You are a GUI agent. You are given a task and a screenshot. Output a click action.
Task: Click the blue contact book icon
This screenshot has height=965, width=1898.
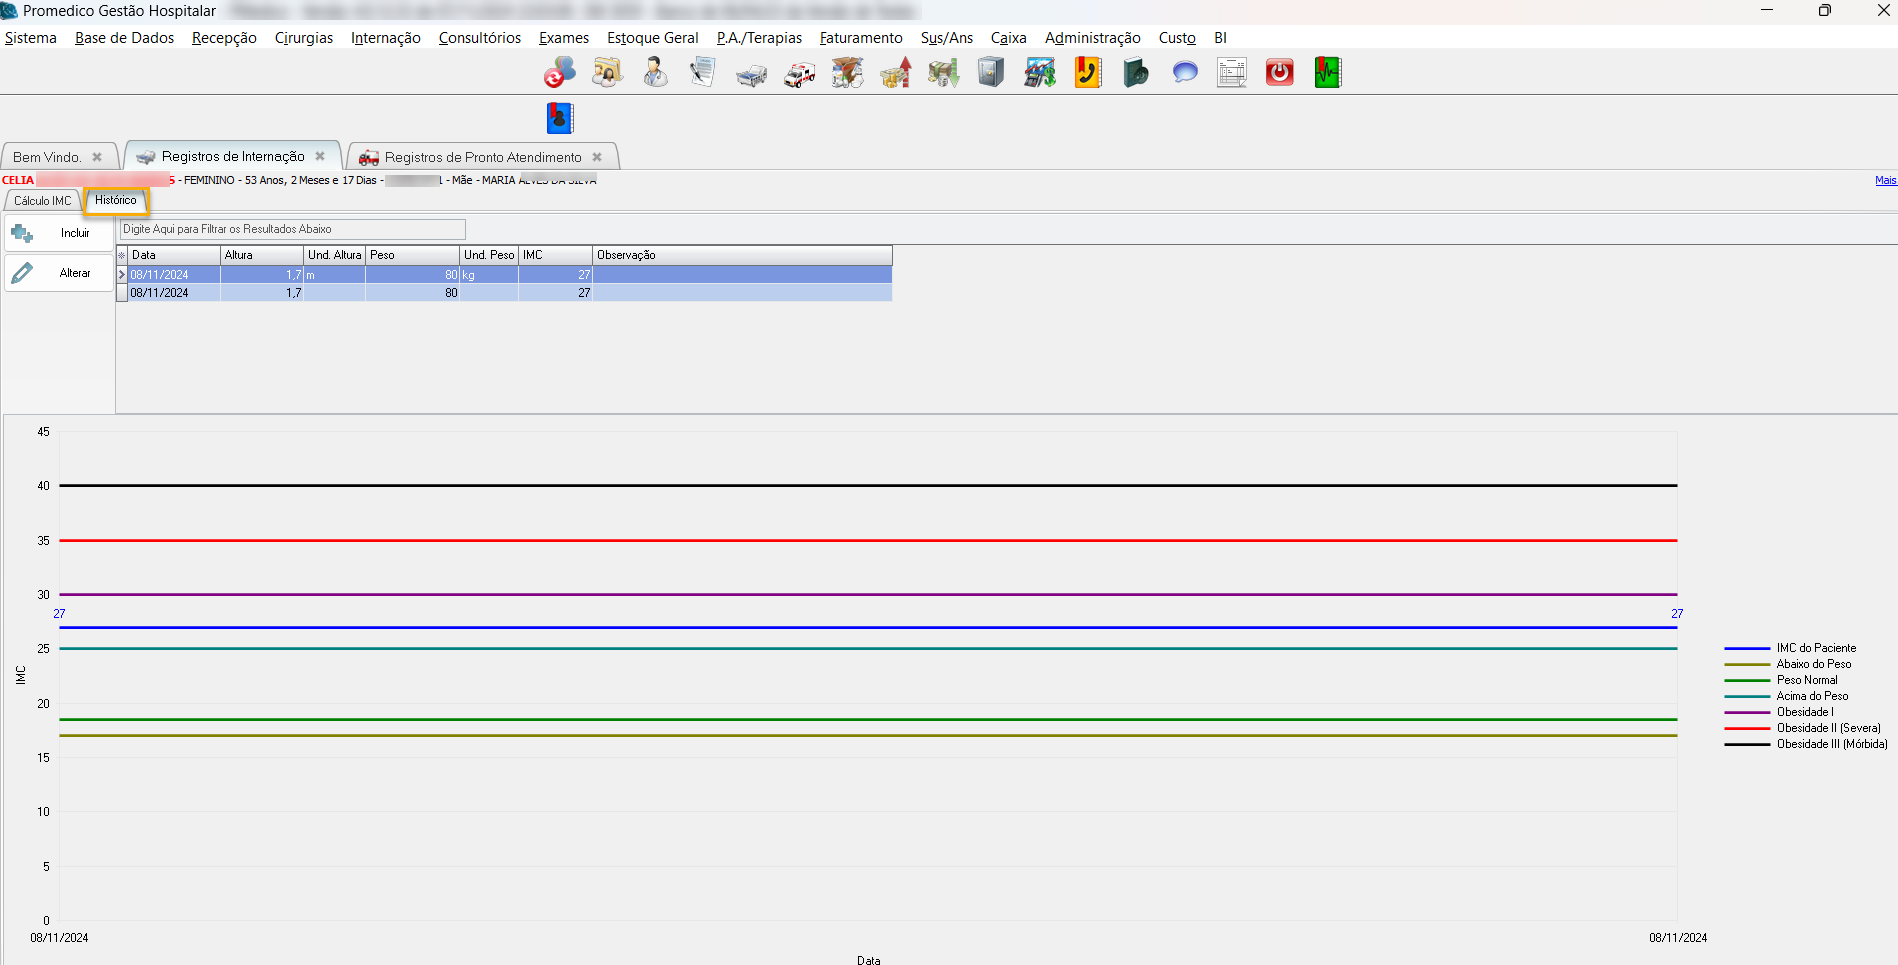[x=560, y=118]
